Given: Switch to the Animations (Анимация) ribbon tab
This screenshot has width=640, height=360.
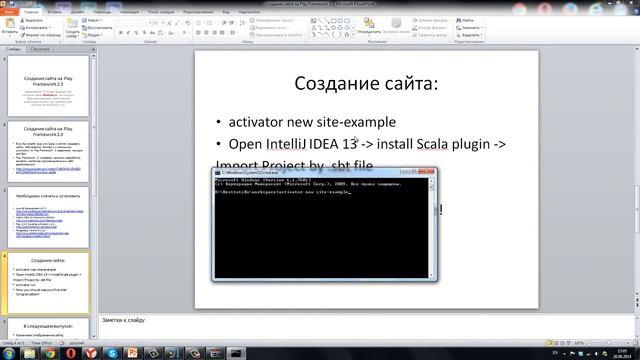Looking at the screenshot, I should pos(129,12).
